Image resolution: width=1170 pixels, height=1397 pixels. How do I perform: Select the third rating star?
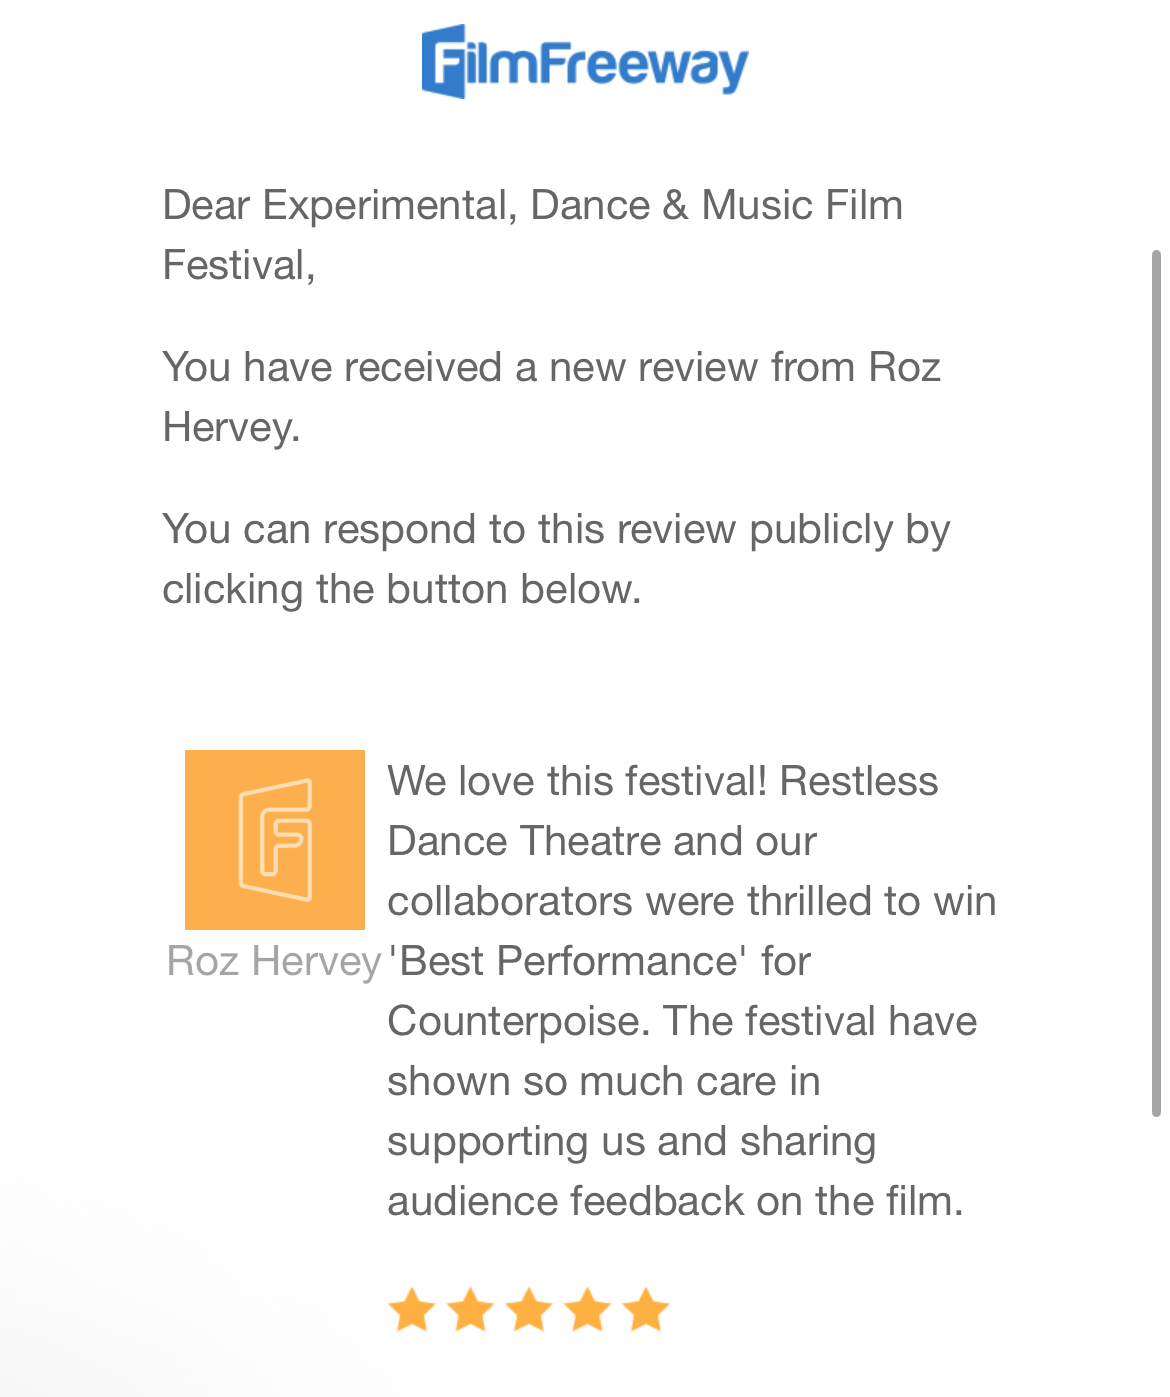click(529, 1310)
